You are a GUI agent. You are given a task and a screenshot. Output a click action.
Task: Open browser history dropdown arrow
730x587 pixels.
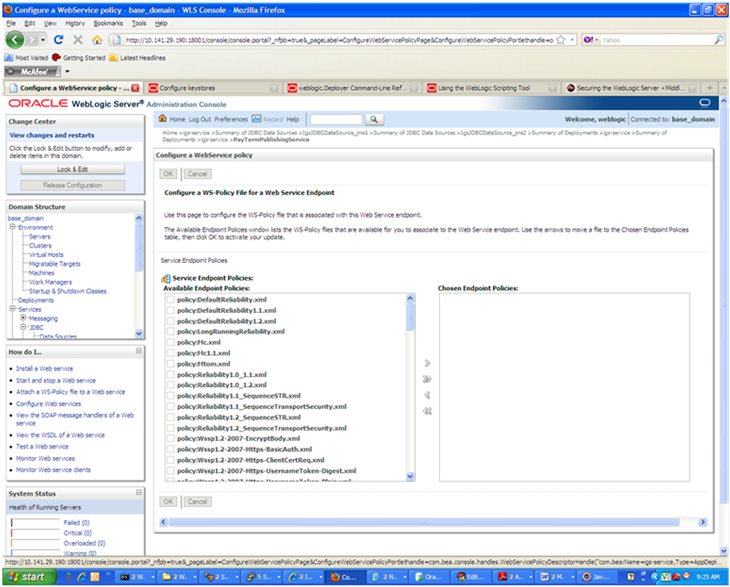pyautogui.click(x=43, y=40)
